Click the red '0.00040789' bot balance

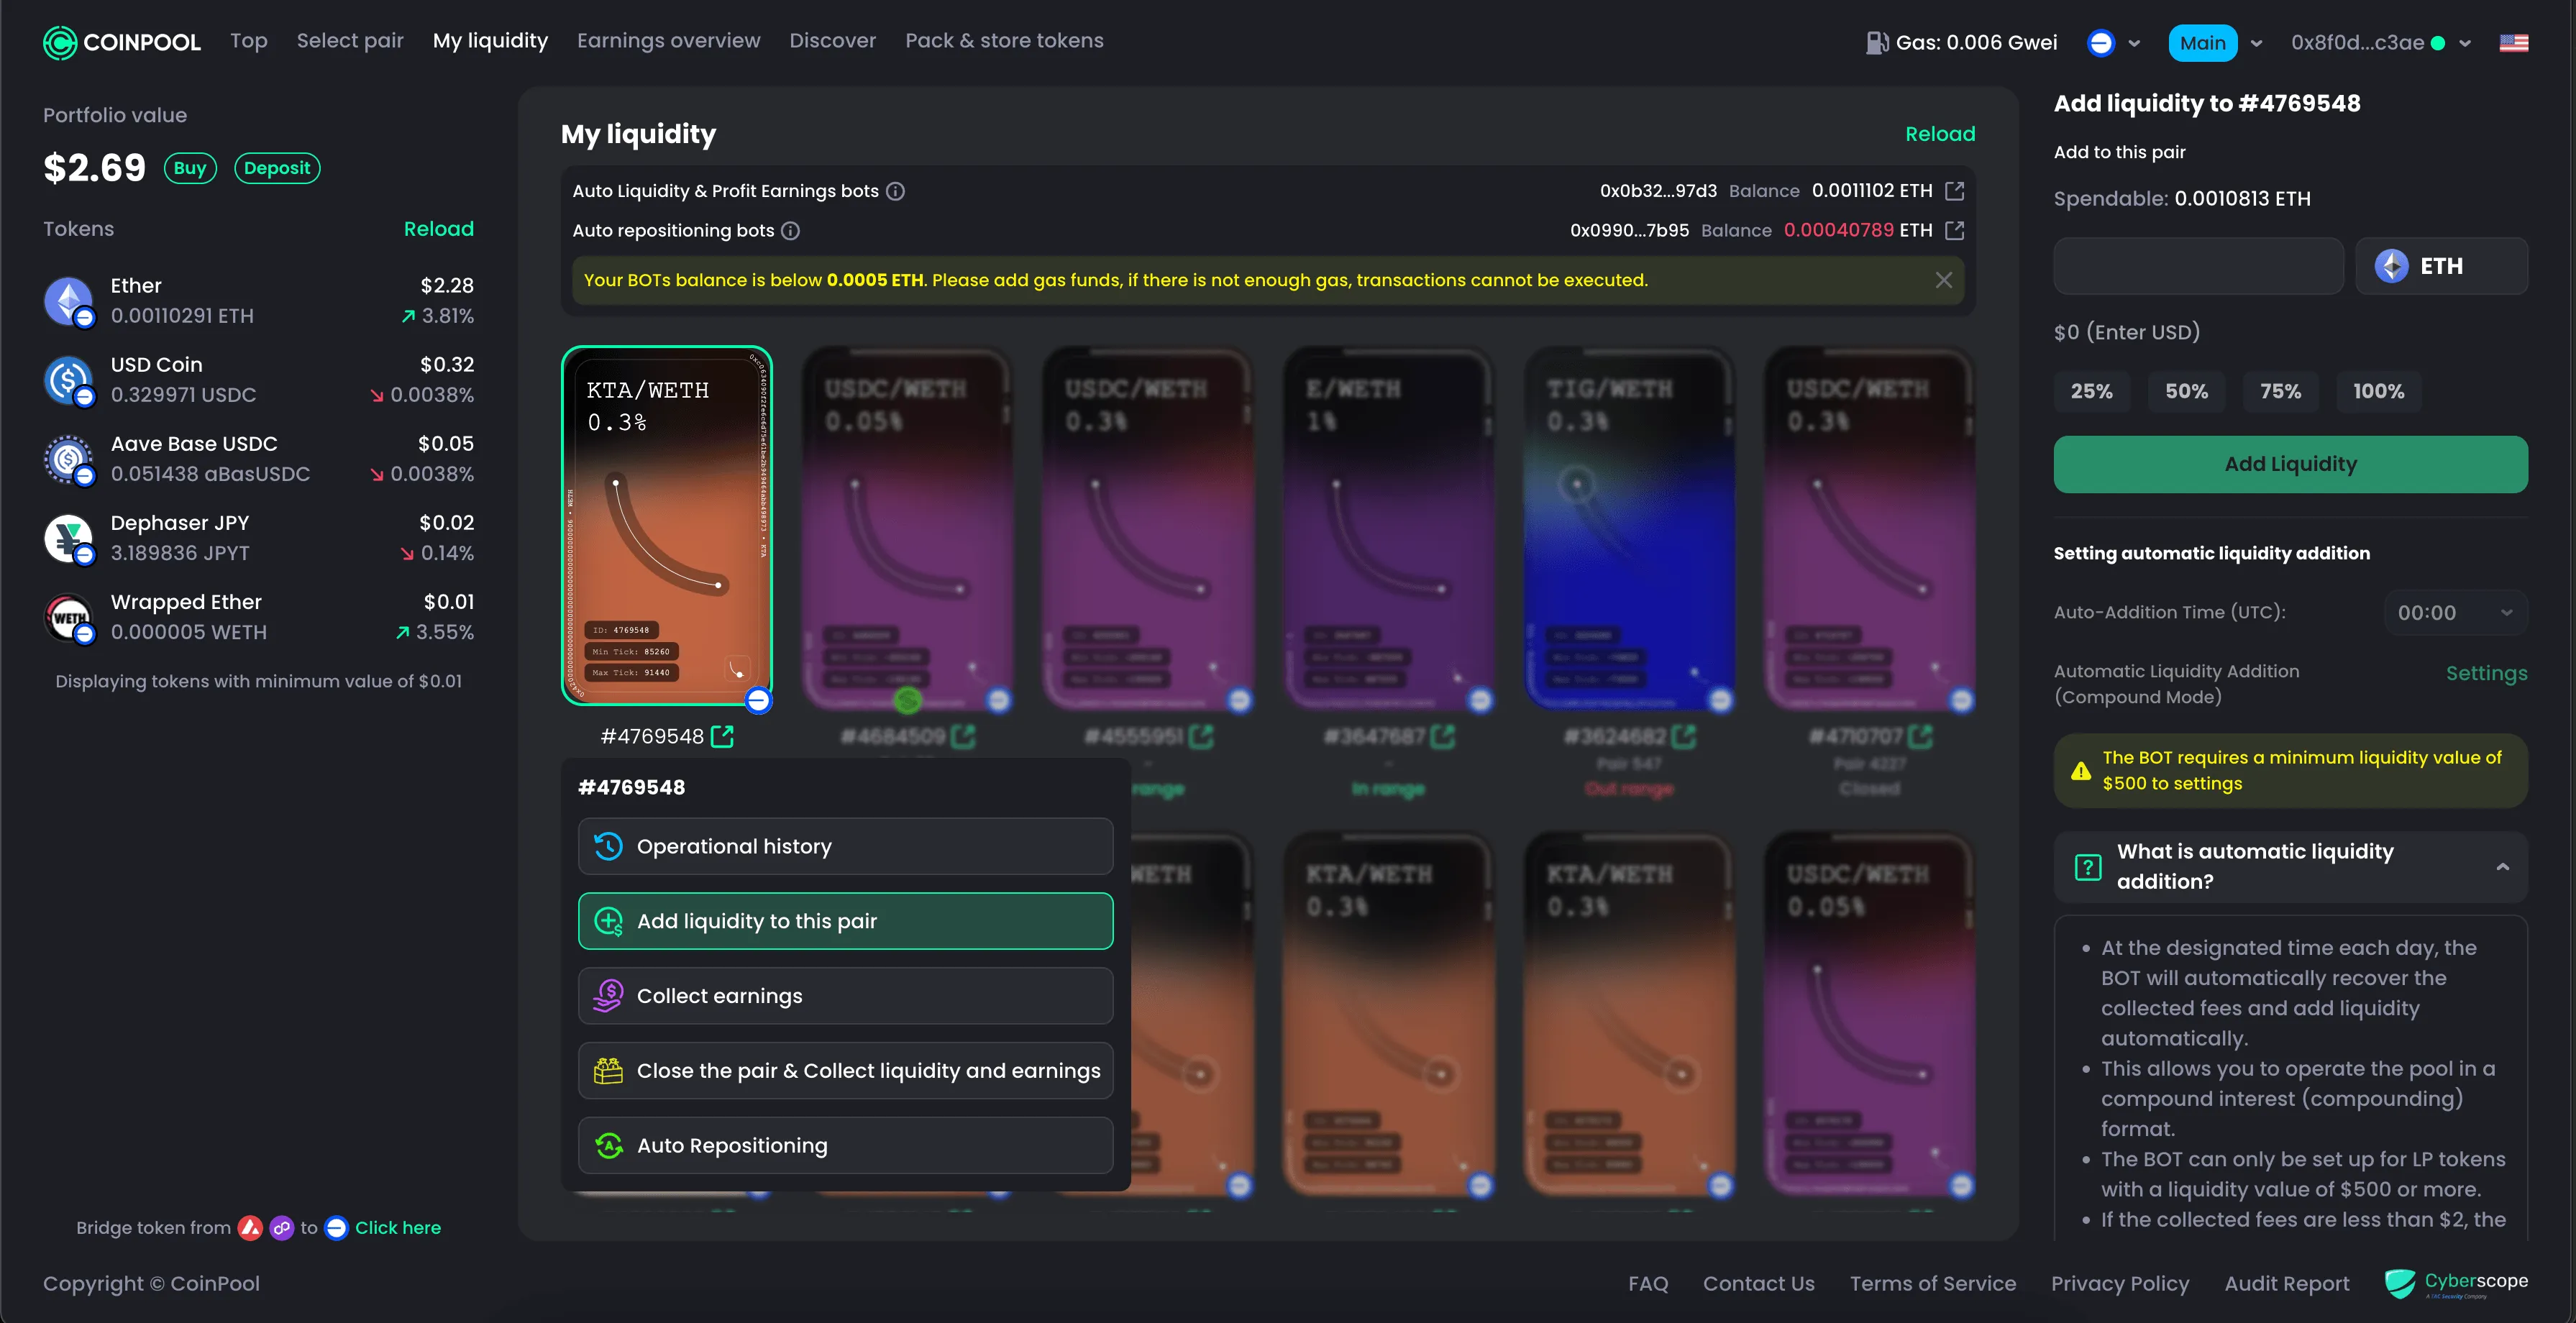click(1838, 231)
